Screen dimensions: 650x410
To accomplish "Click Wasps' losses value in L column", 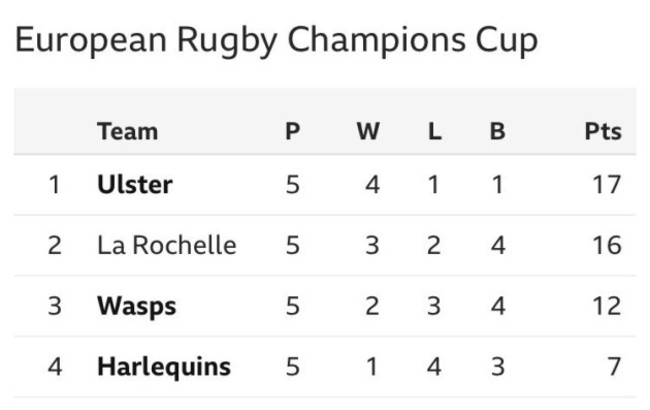I will [434, 306].
